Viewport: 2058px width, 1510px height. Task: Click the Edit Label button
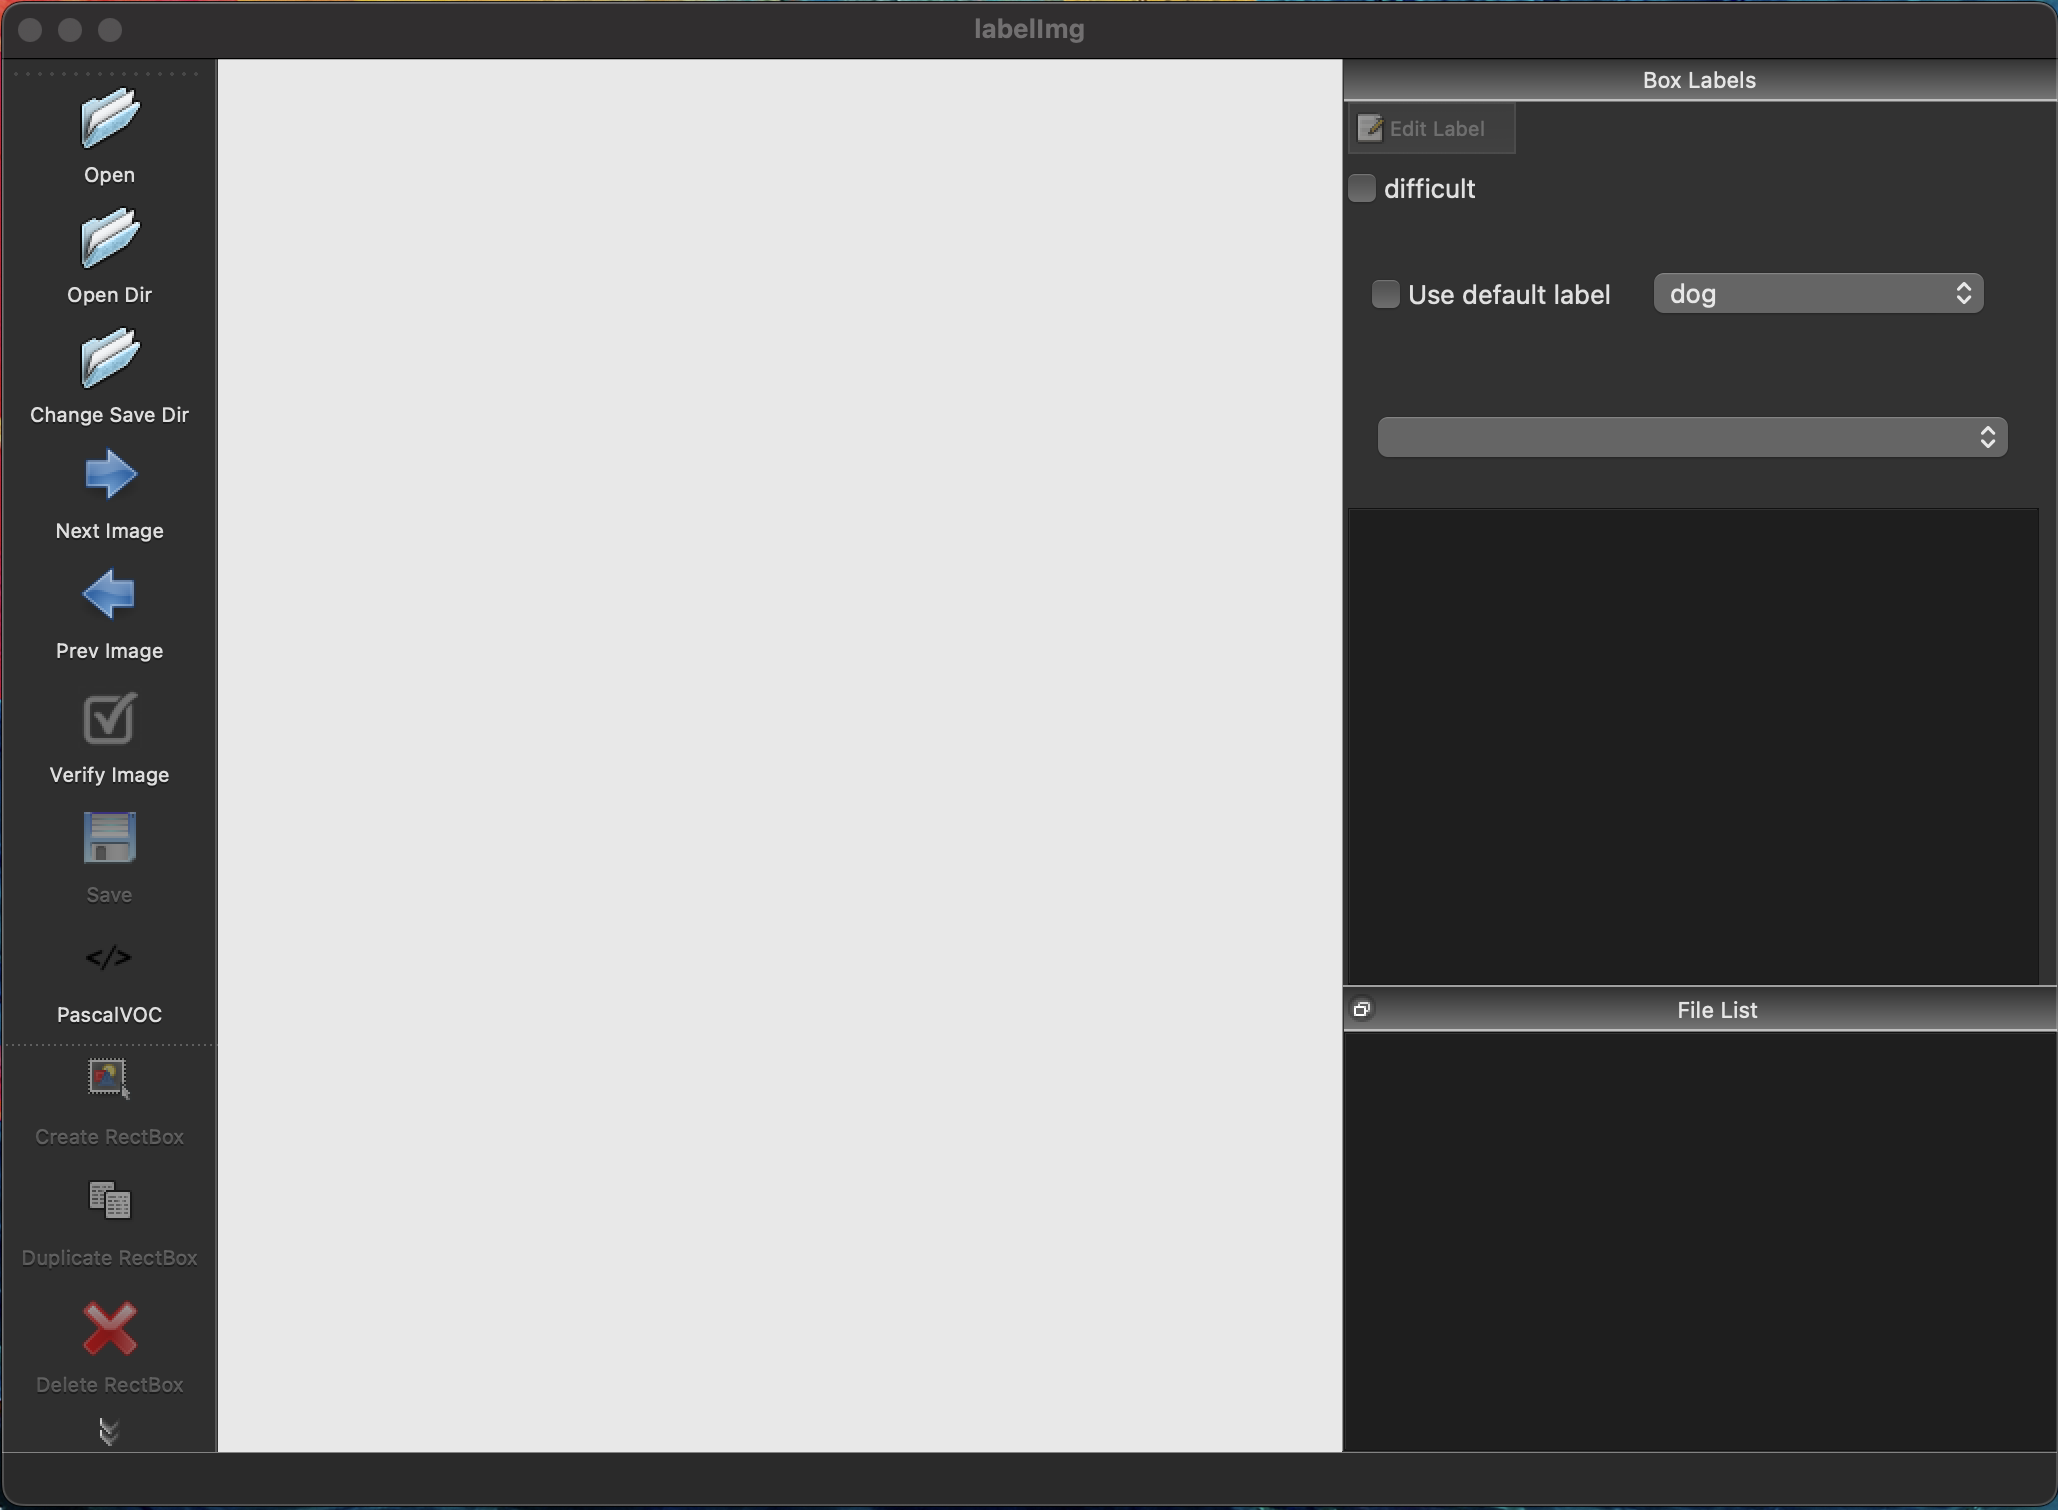coord(1431,129)
